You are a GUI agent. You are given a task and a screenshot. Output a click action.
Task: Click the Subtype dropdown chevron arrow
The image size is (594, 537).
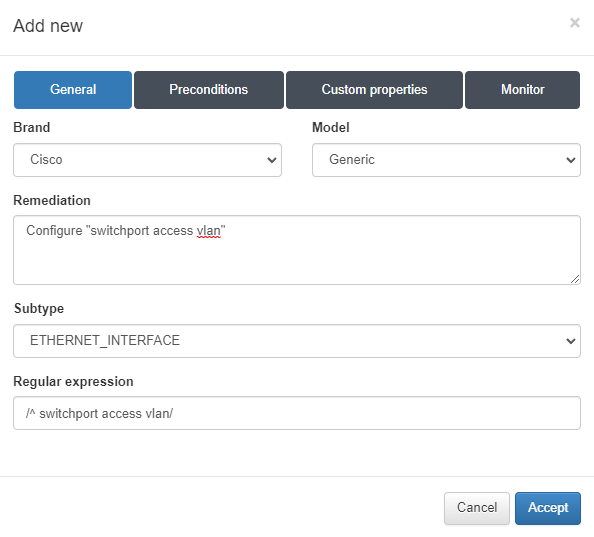[x=571, y=341]
